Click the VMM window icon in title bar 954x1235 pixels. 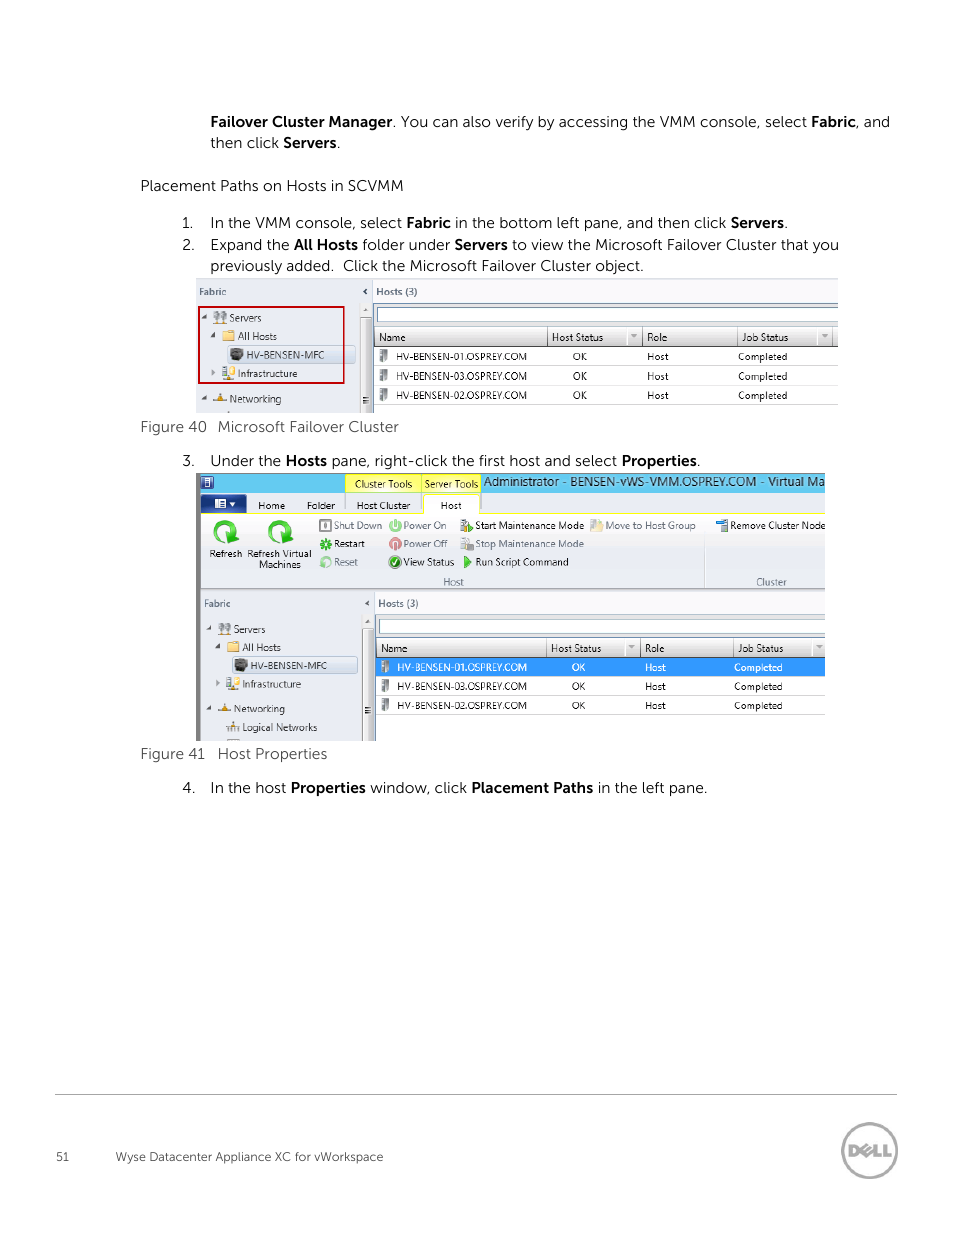pyautogui.click(x=208, y=483)
